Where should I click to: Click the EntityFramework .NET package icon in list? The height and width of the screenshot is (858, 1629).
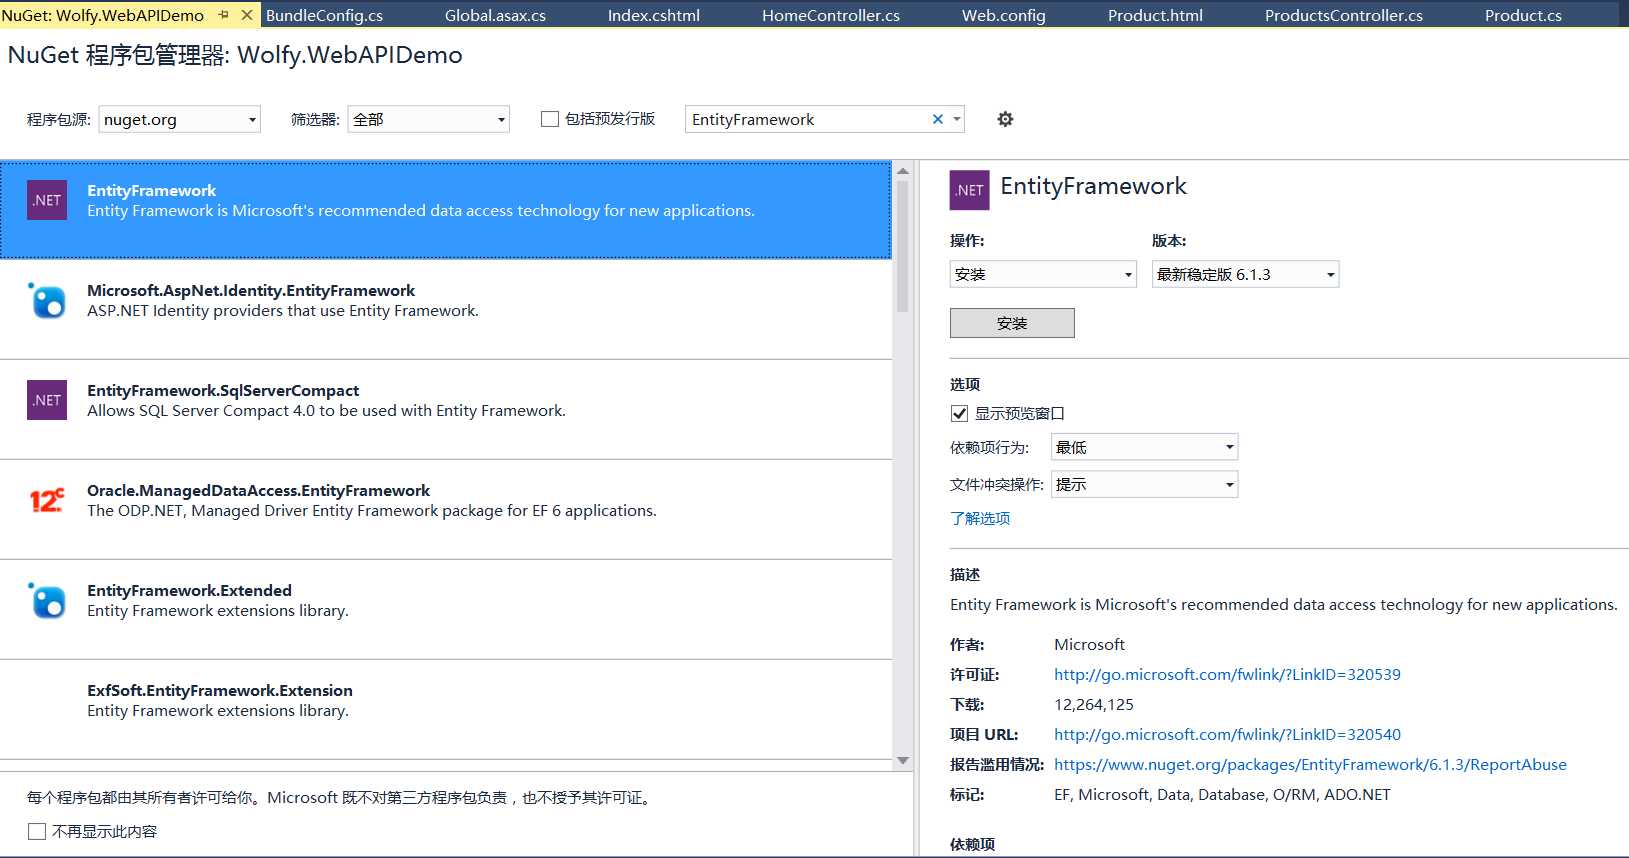(x=47, y=200)
